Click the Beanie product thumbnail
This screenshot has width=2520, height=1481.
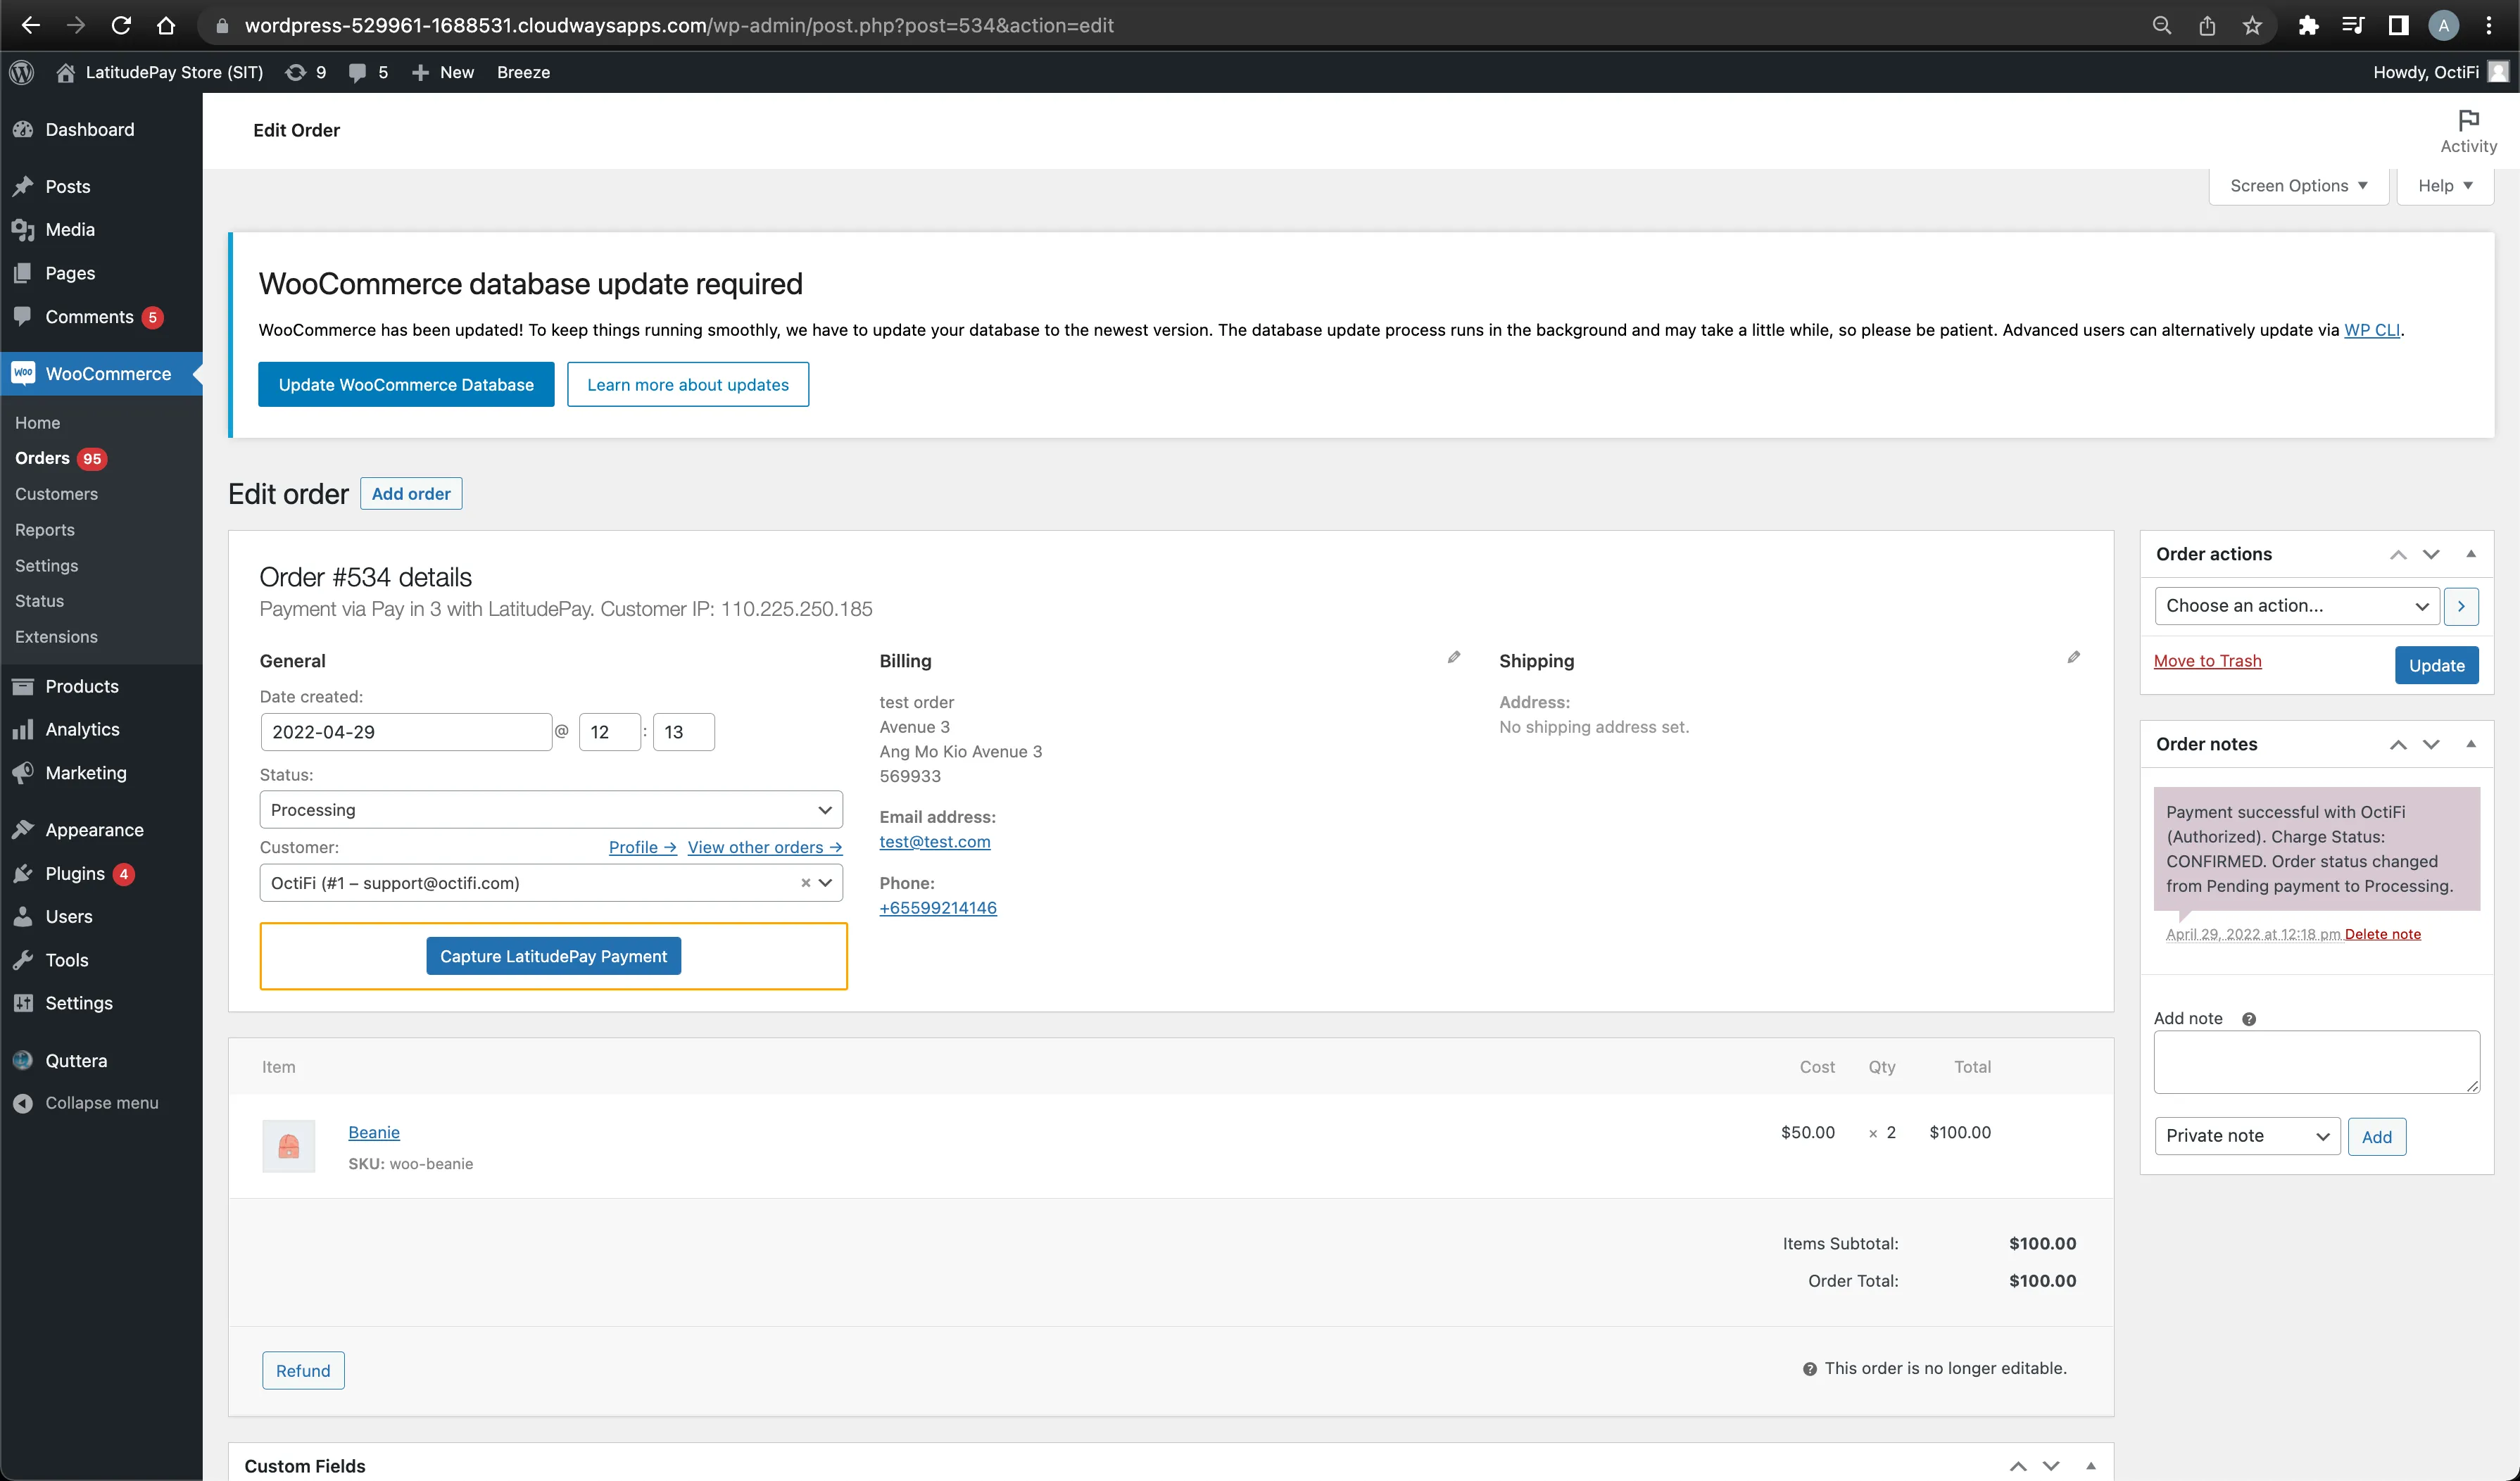(x=288, y=1146)
